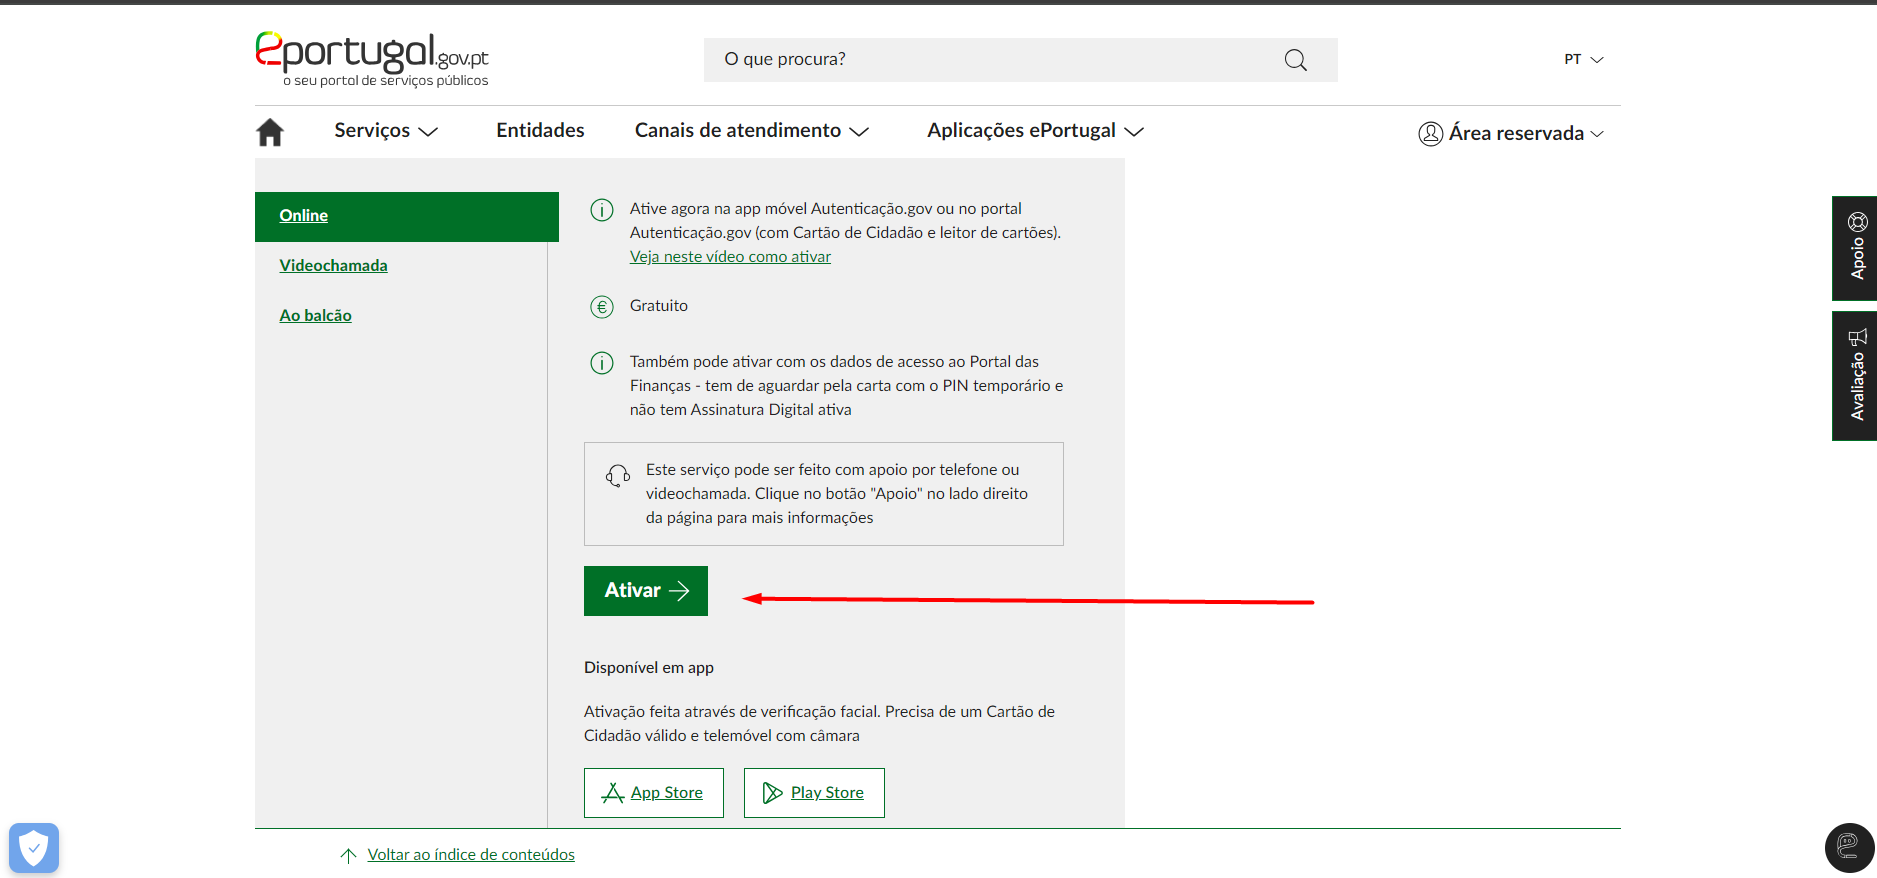Click the chat assistant icon bottom right
This screenshot has height=878, width=1877.
pos(1849,847)
